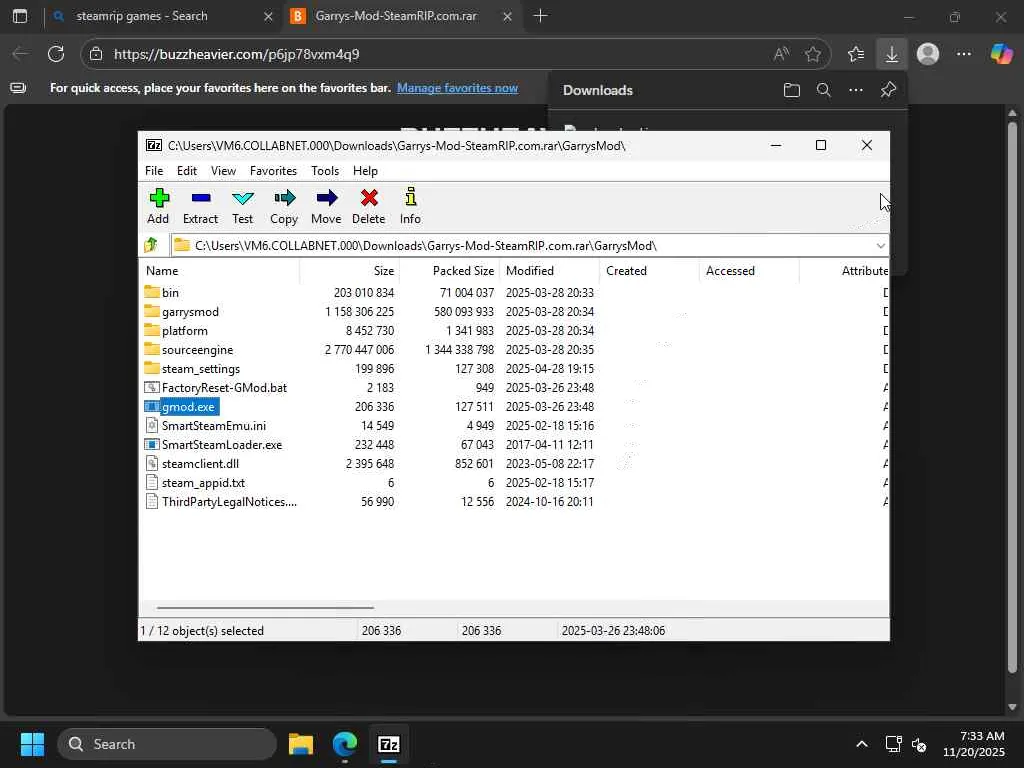
Task: Sort files by Size column header
Action: [350, 270]
